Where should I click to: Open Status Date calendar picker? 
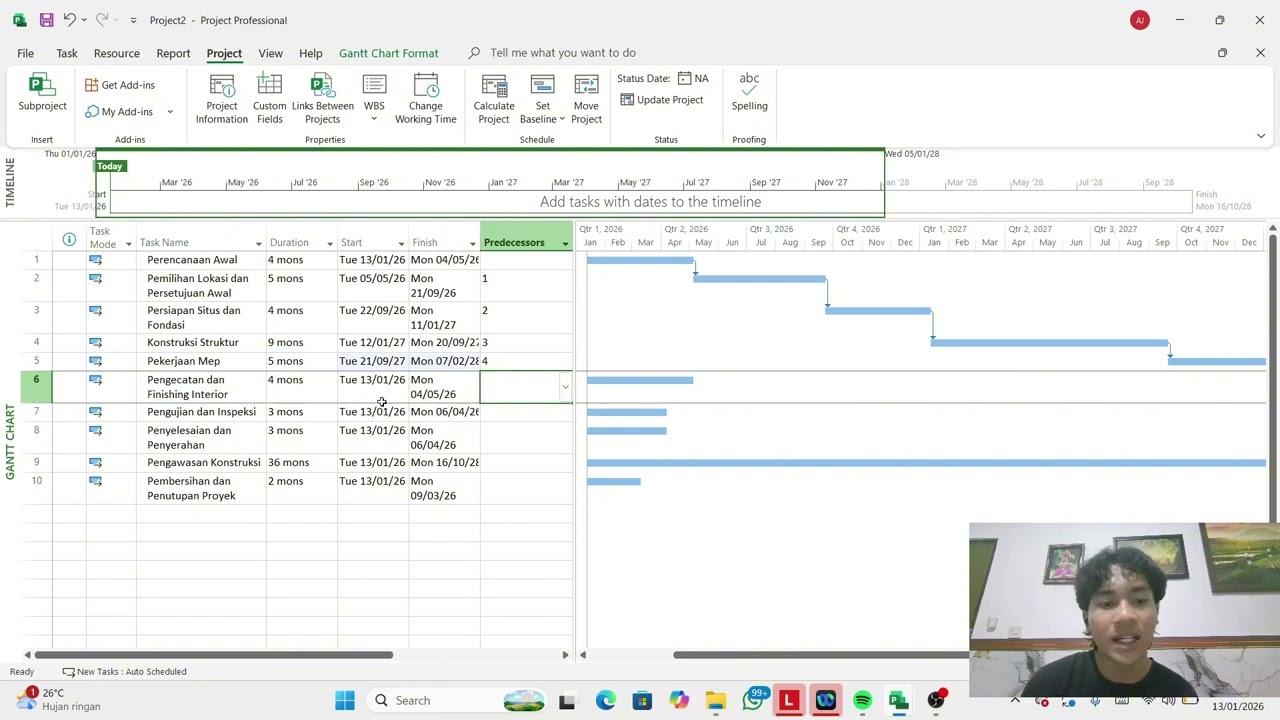click(685, 78)
